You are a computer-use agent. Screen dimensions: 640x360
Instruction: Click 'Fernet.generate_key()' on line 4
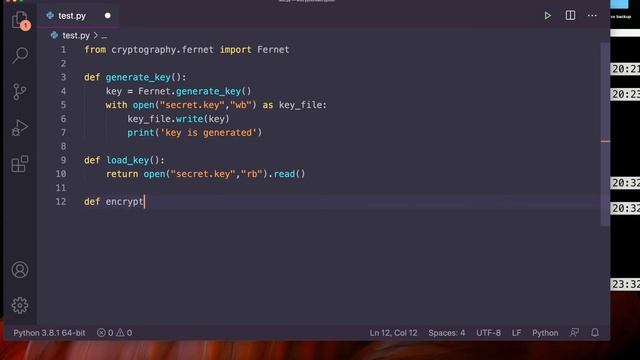195,91
